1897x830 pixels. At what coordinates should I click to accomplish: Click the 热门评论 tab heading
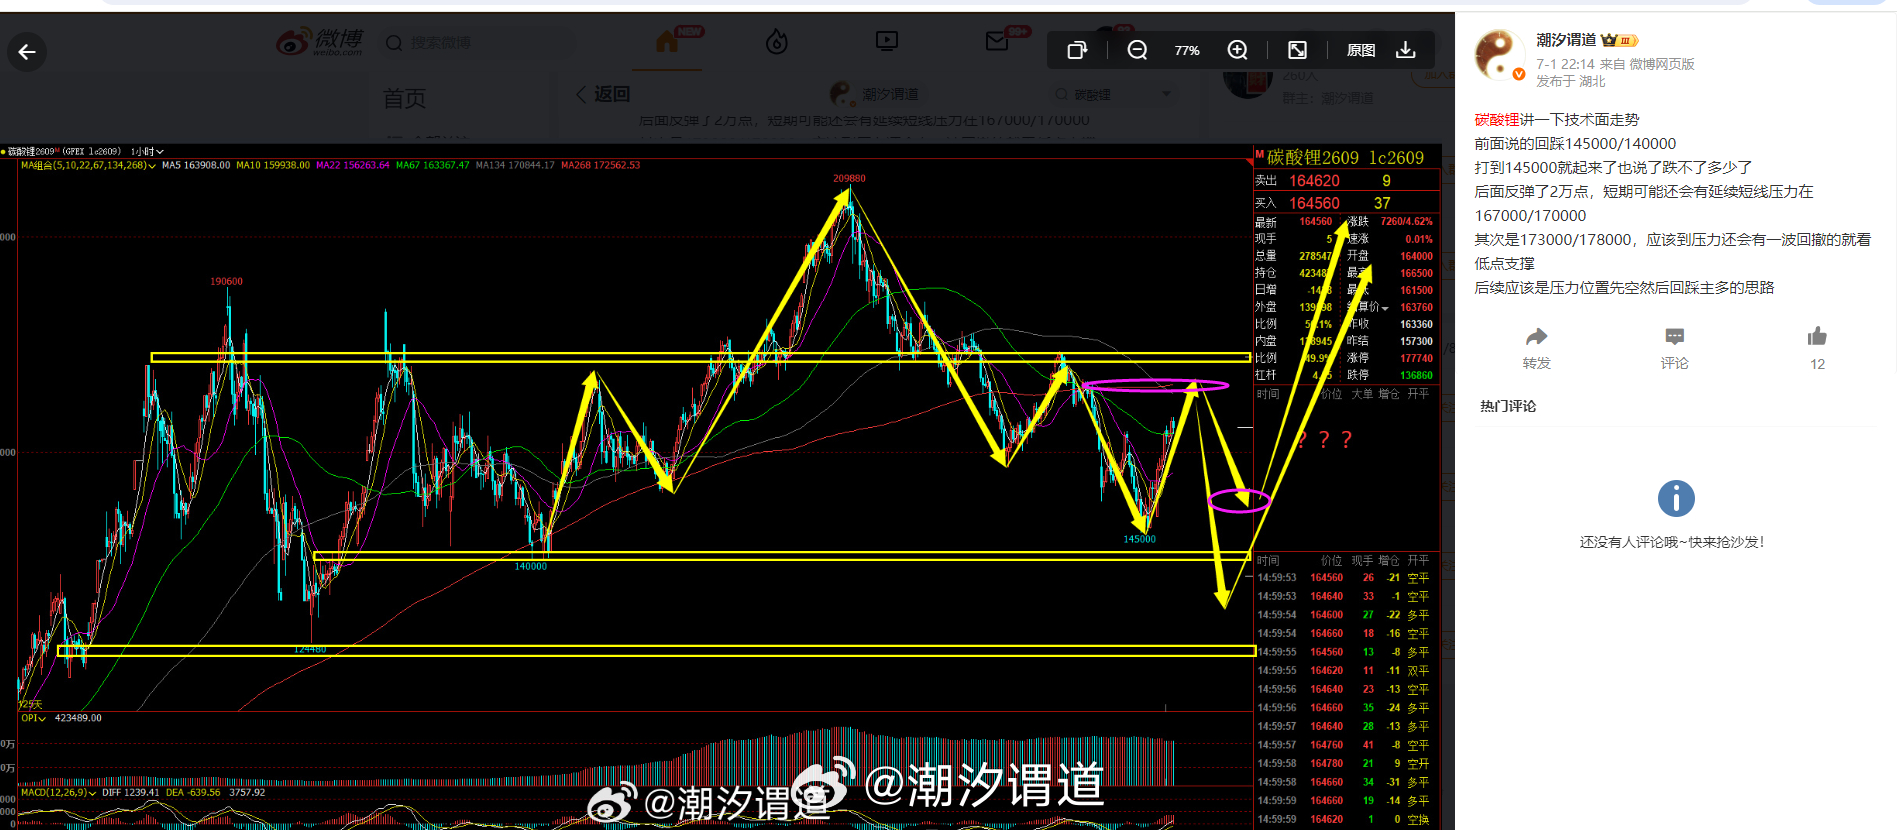[1508, 406]
